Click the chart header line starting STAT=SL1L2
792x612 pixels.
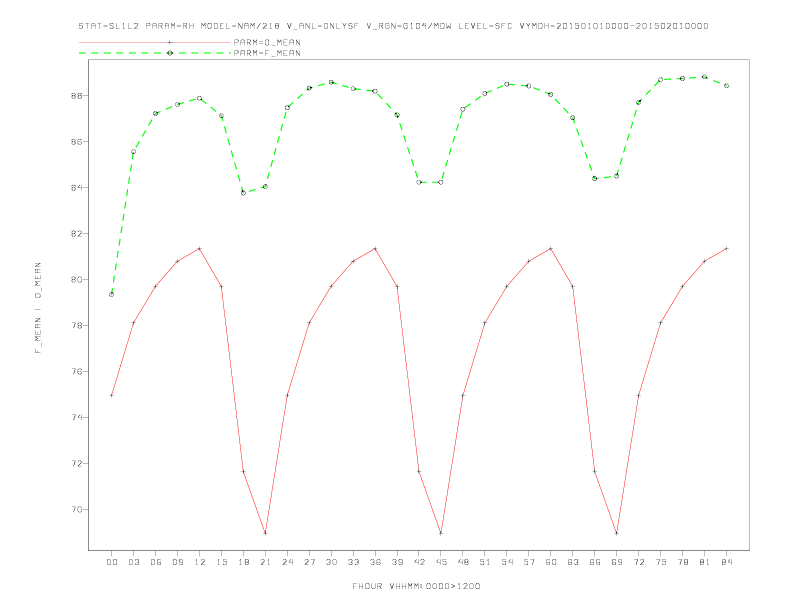pyautogui.click(x=393, y=26)
